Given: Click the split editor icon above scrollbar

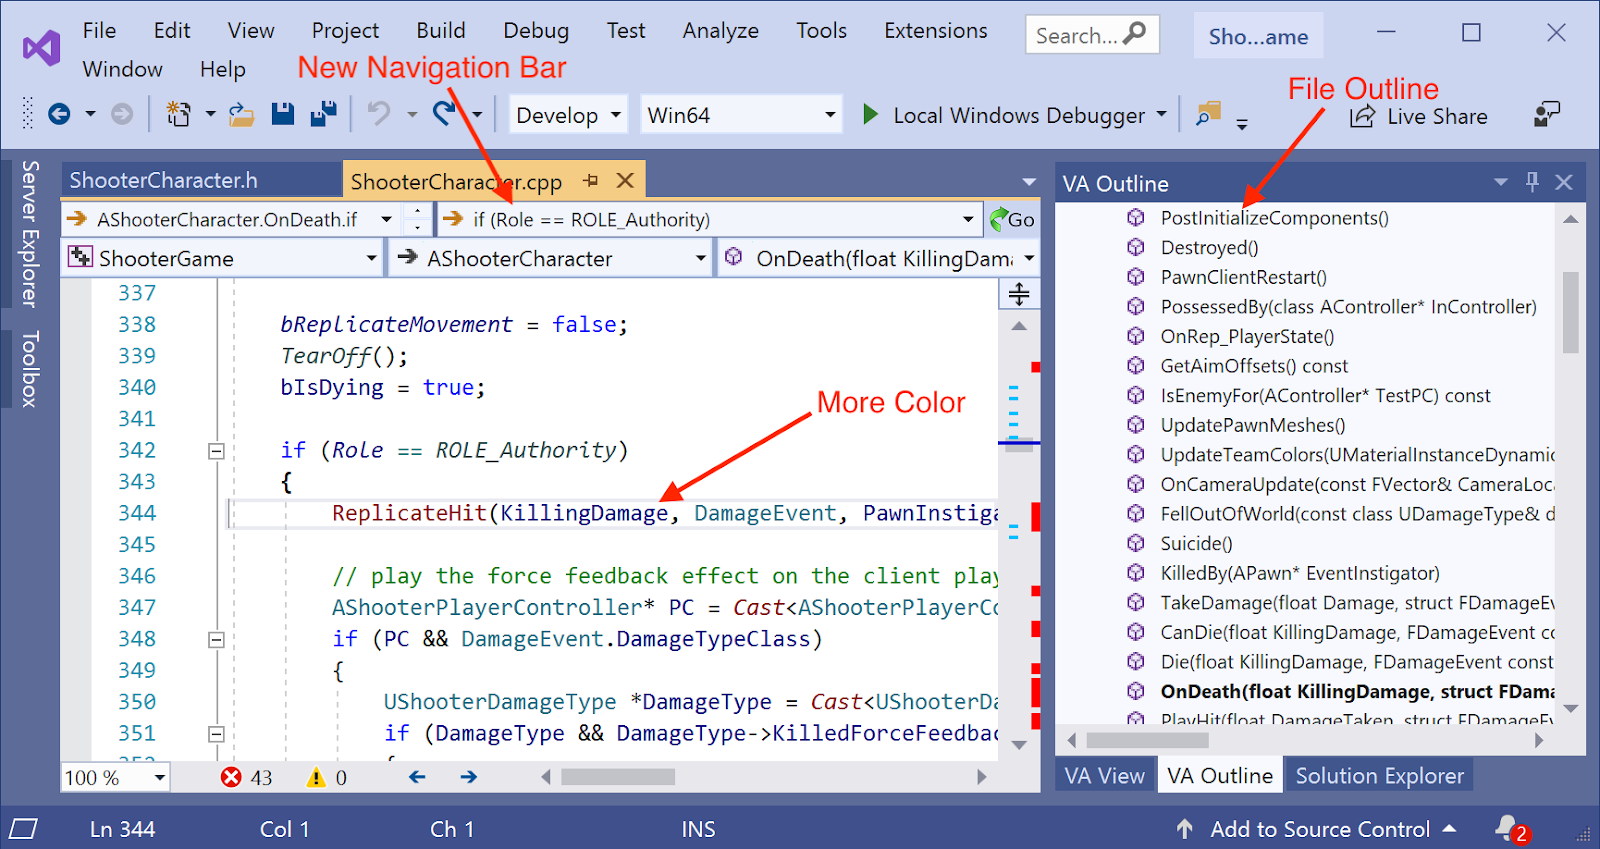Looking at the screenshot, I should 1019,294.
